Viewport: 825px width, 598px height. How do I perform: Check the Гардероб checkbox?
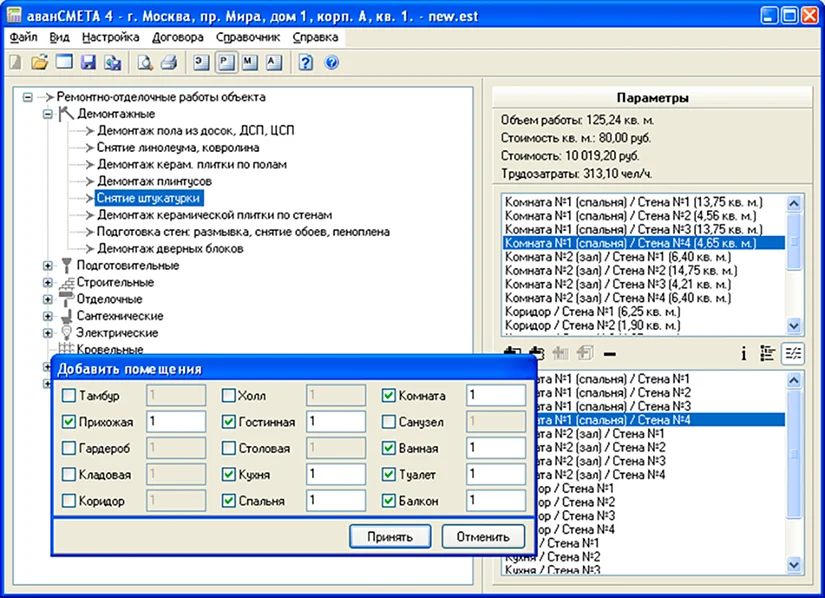point(69,448)
